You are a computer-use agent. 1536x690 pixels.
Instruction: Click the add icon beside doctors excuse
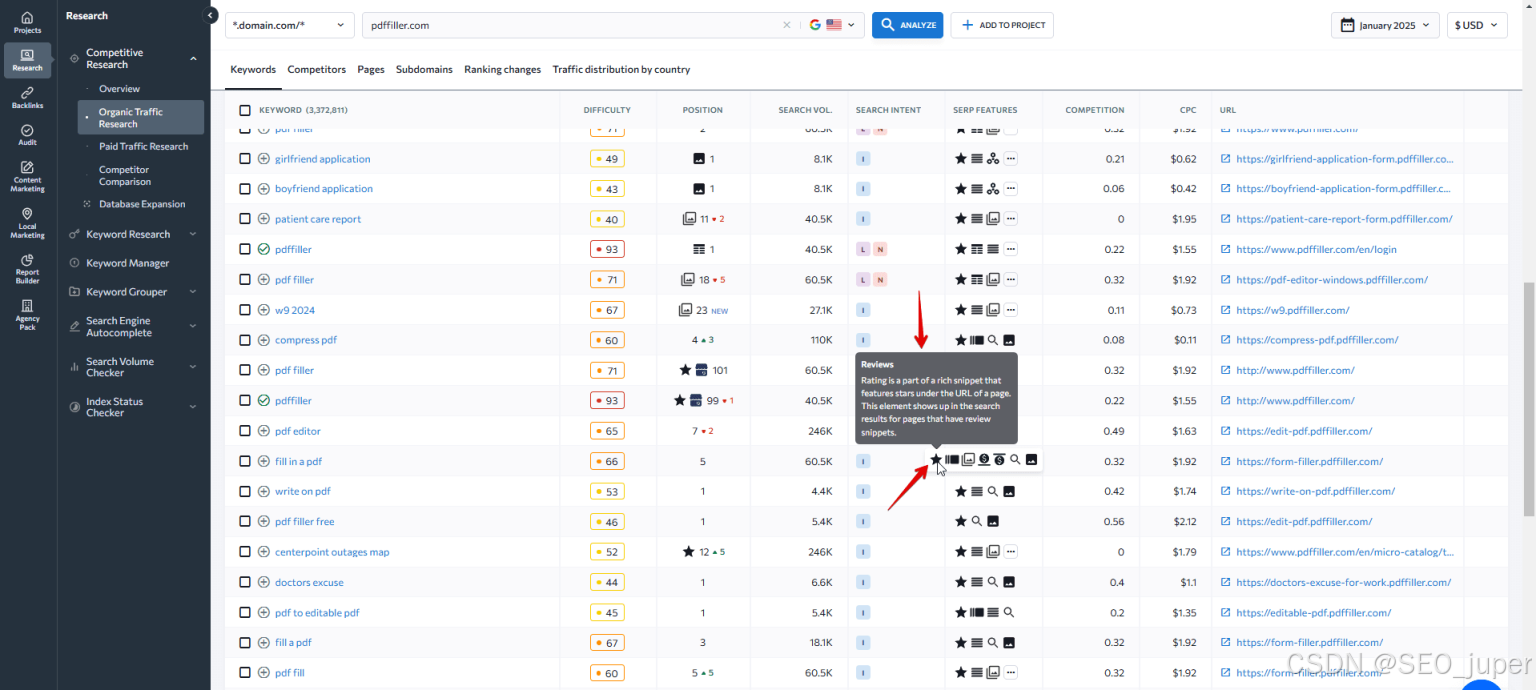click(264, 582)
